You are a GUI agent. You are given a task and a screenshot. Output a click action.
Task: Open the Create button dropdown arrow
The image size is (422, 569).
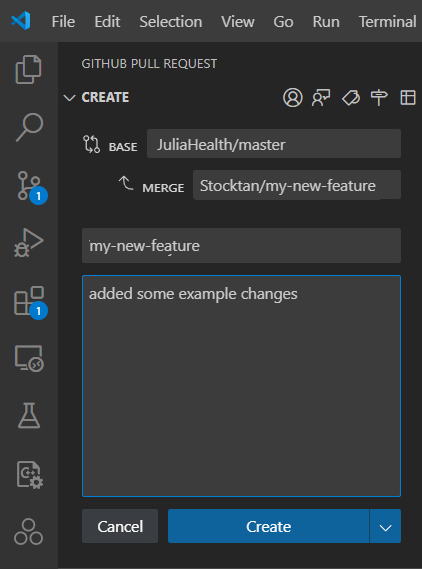pyautogui.click(x=385, y=526)
